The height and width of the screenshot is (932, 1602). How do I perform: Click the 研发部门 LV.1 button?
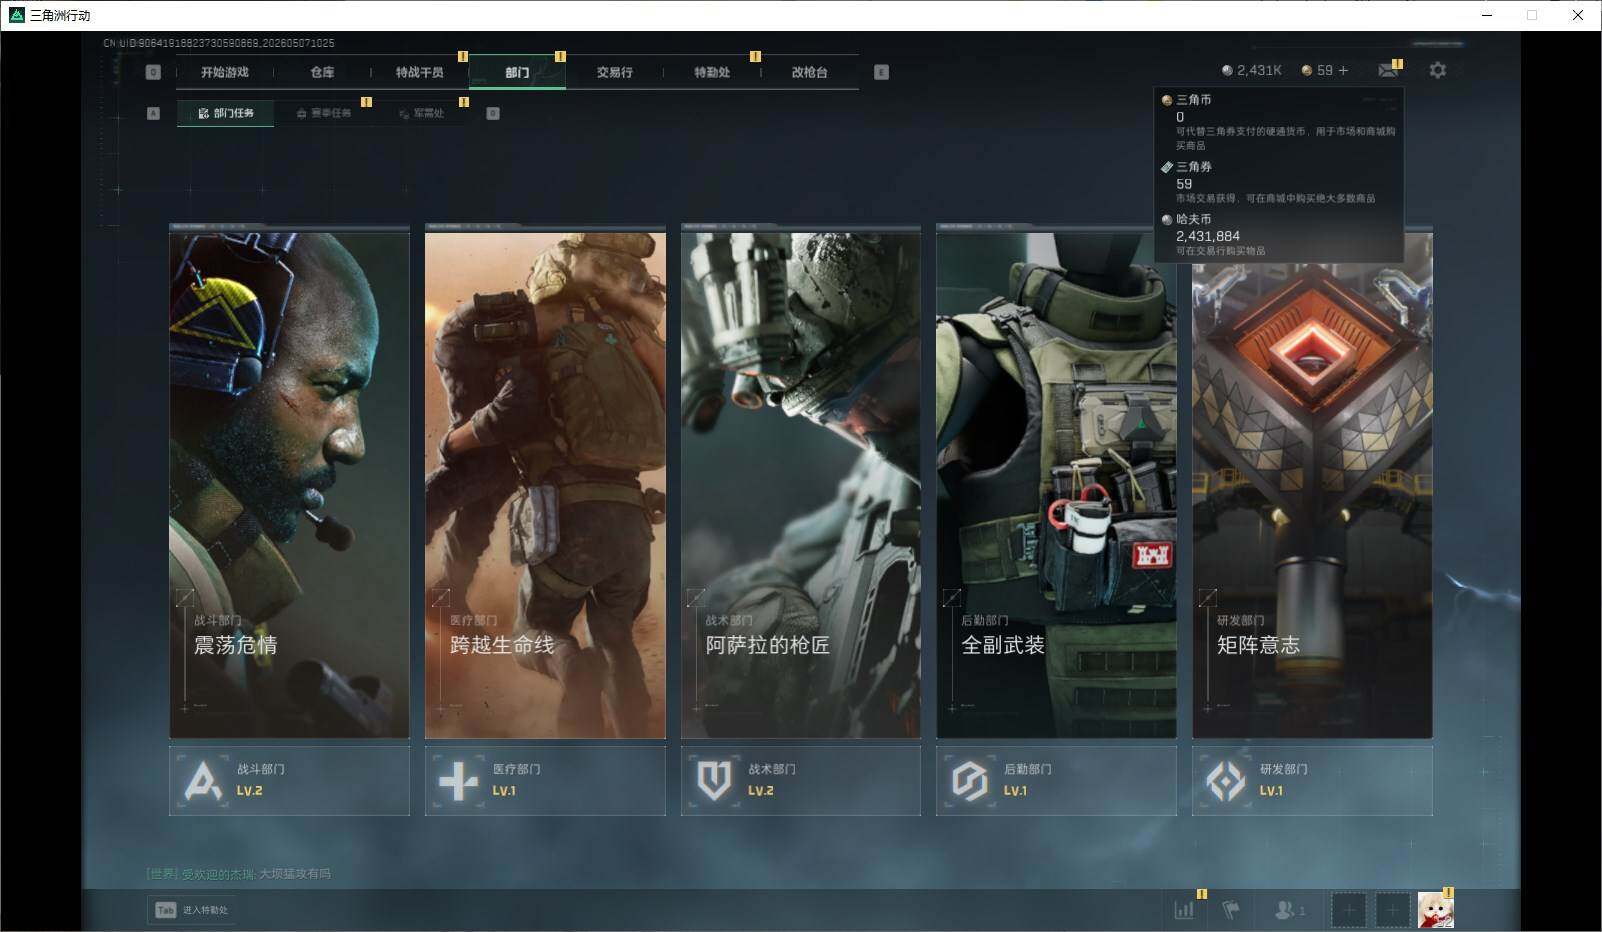coord(1312,780)
